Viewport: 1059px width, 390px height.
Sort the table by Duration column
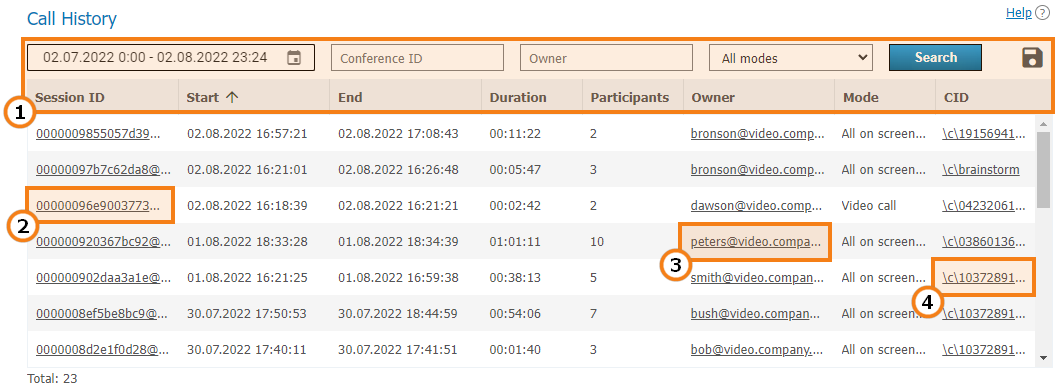click(x=518, y=97)
